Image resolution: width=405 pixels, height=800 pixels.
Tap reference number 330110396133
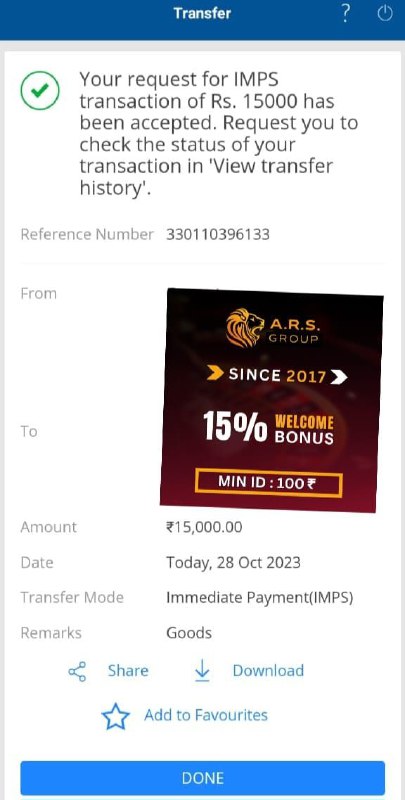point(218,235)
